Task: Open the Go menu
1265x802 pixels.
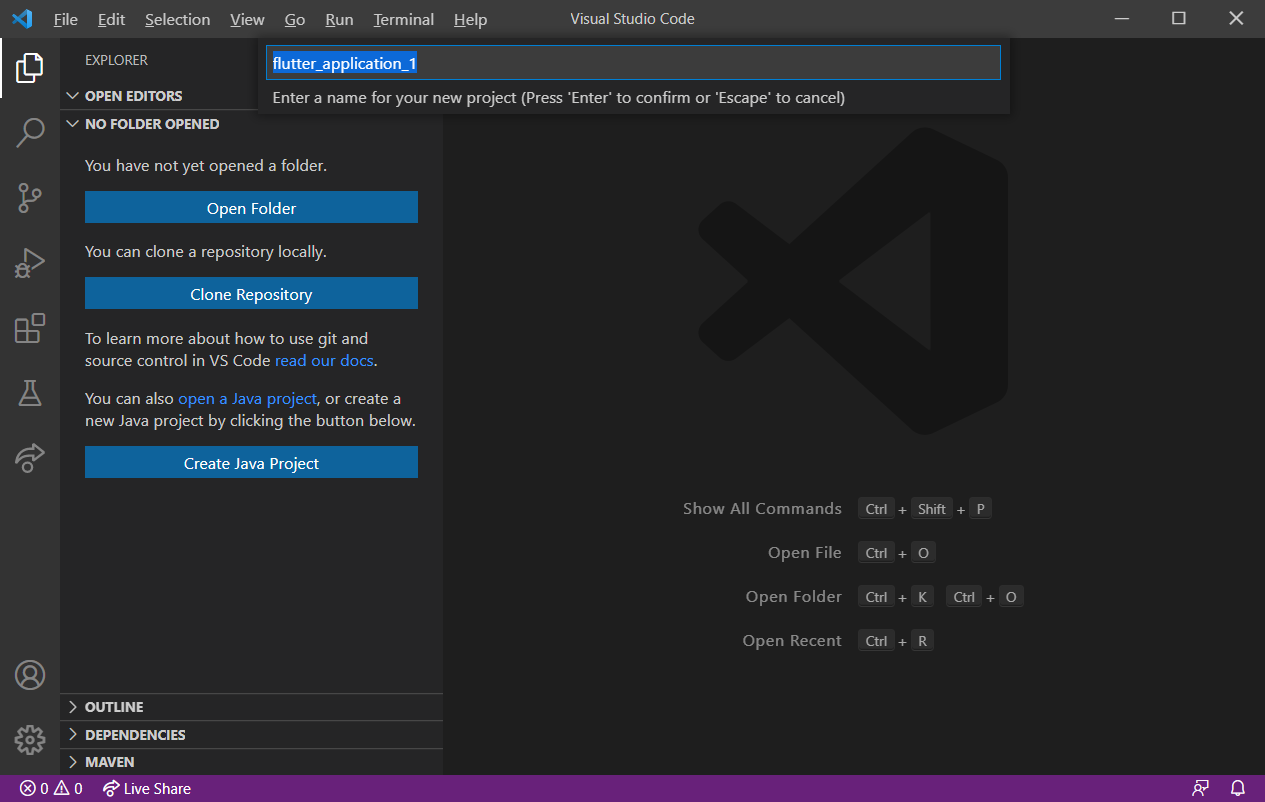Action: [295, 19]
